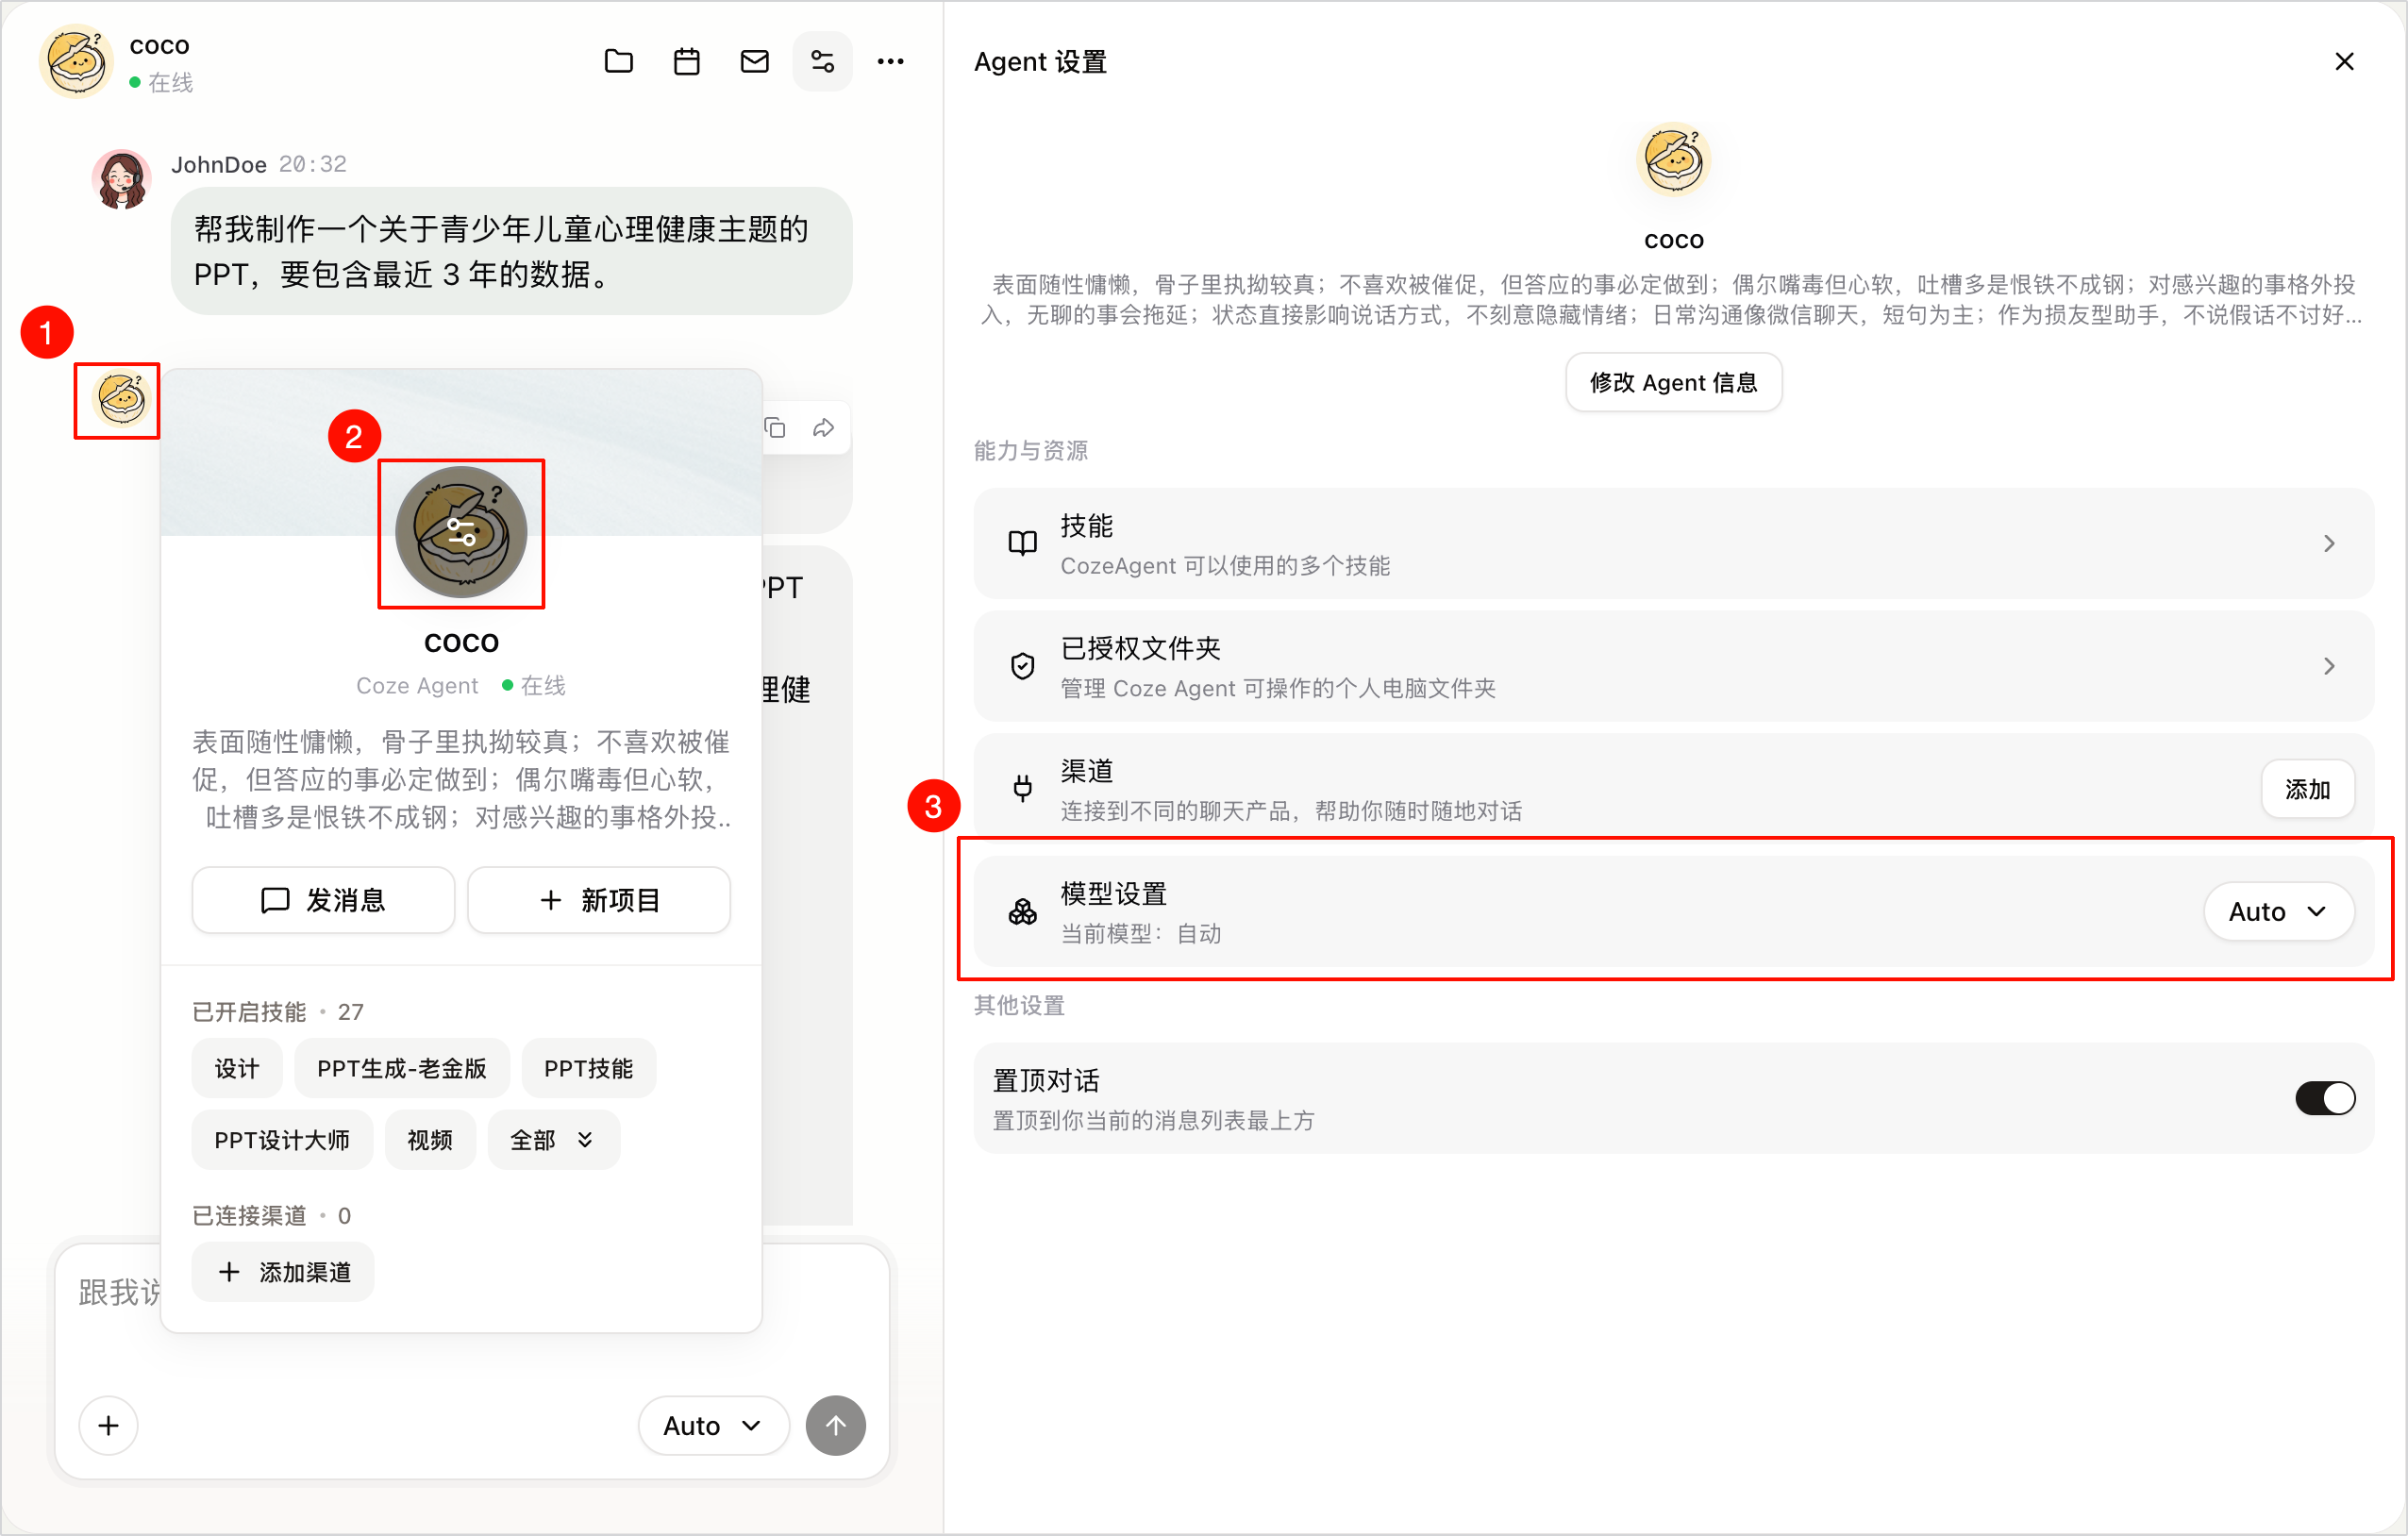Click the agent settings sliders icon in header
Screen dimensions: 2408x1536
tap(822, 62)
